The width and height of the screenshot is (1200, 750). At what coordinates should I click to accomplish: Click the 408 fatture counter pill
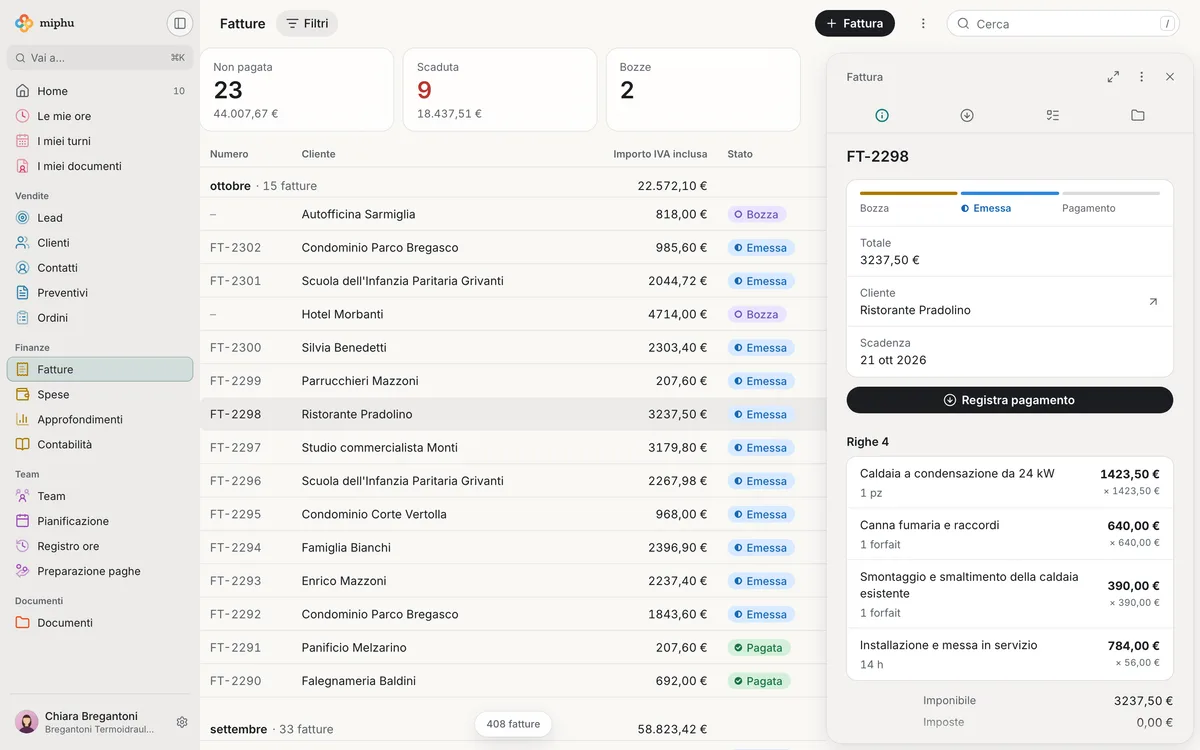click(513, 724)
